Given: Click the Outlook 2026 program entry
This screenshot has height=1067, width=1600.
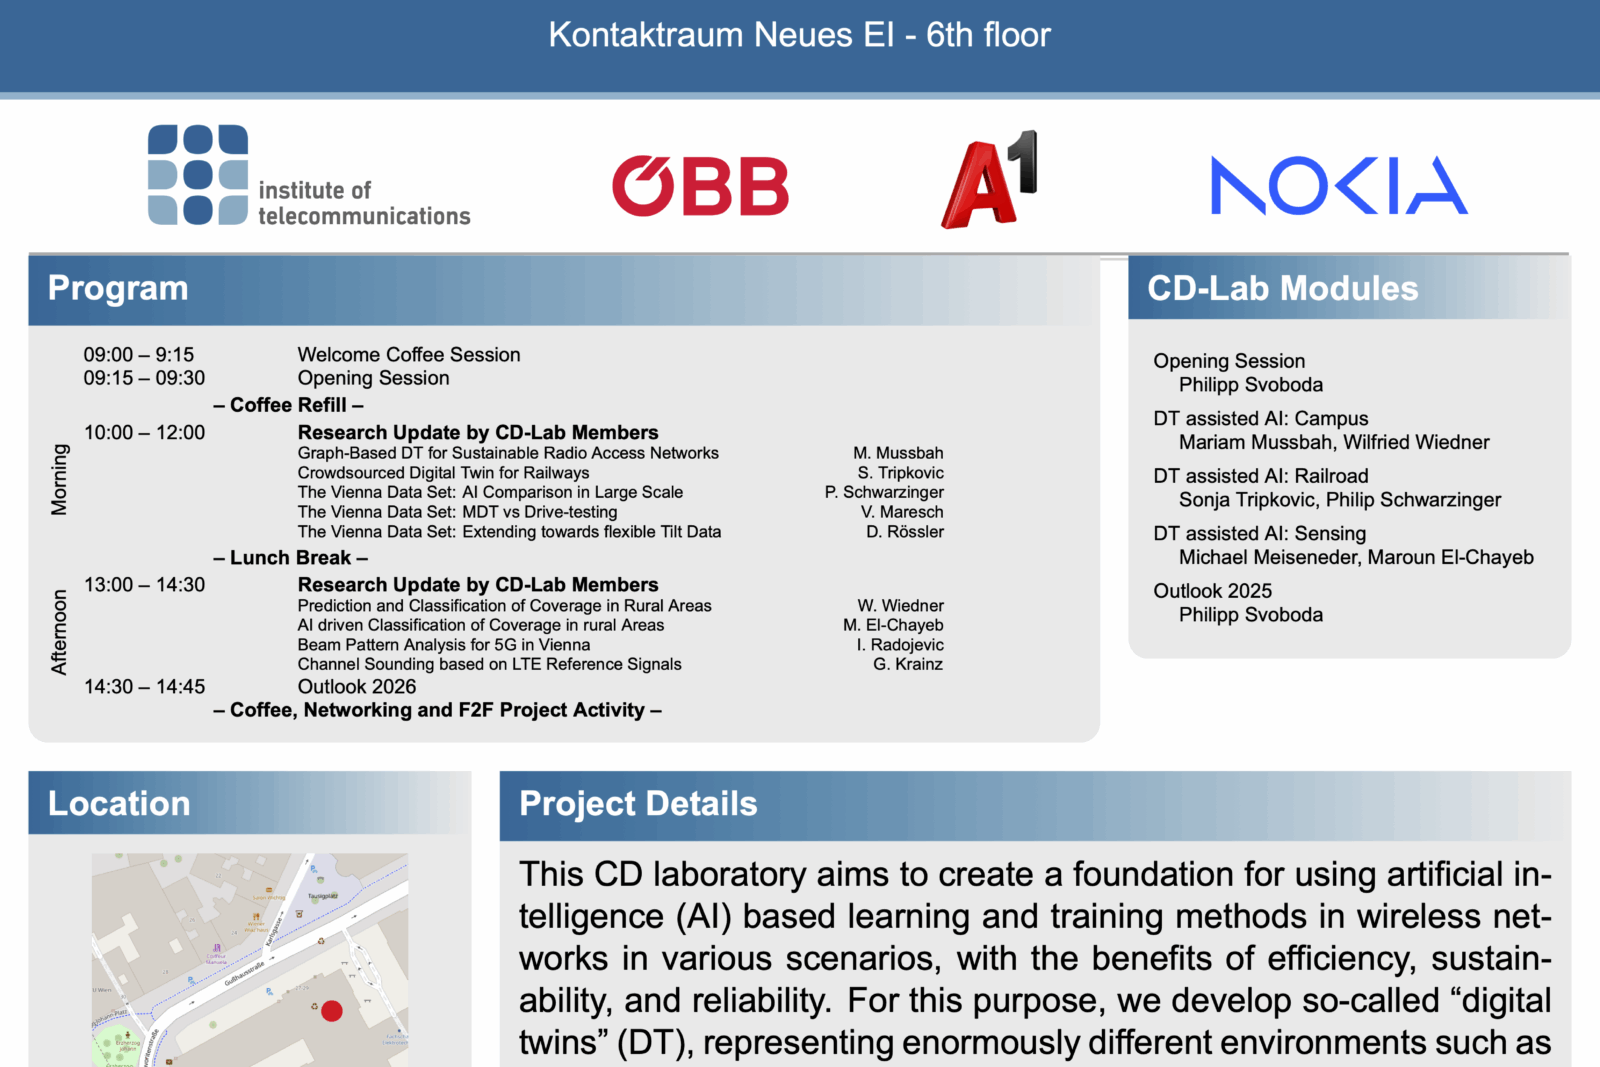Looking at the screenshot, I should coord(356,687).
